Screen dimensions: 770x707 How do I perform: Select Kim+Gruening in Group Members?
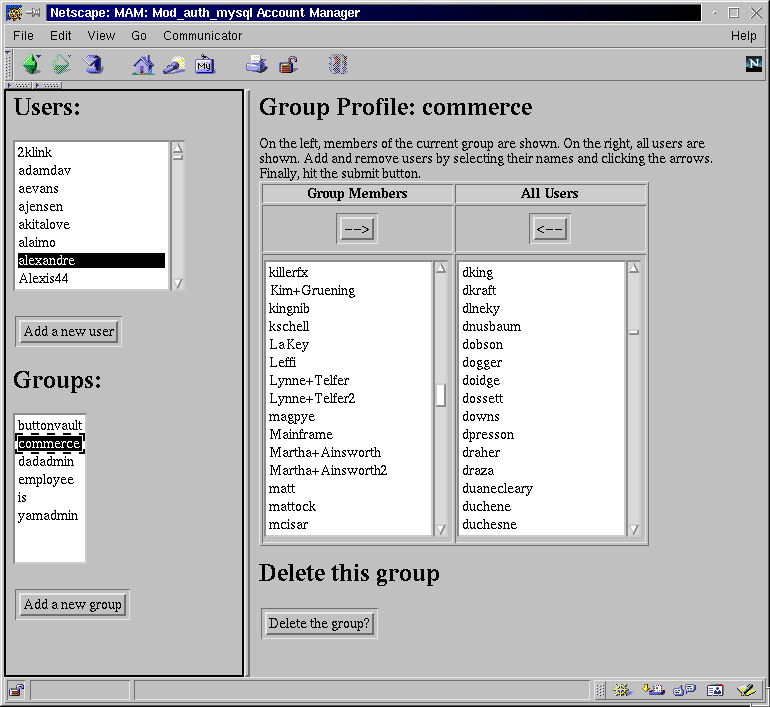tap(349, 290)
